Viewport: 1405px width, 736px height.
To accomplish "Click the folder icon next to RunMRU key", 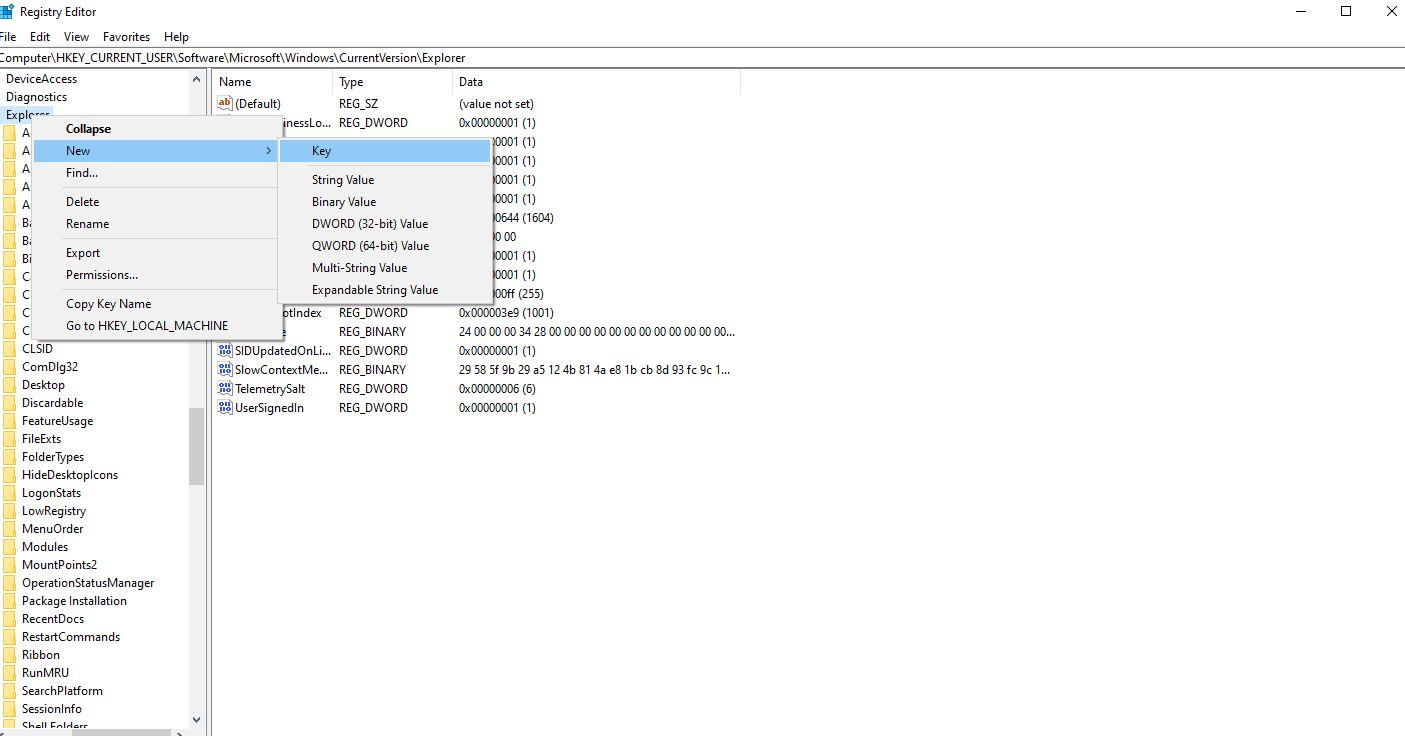I will (11, 672).
